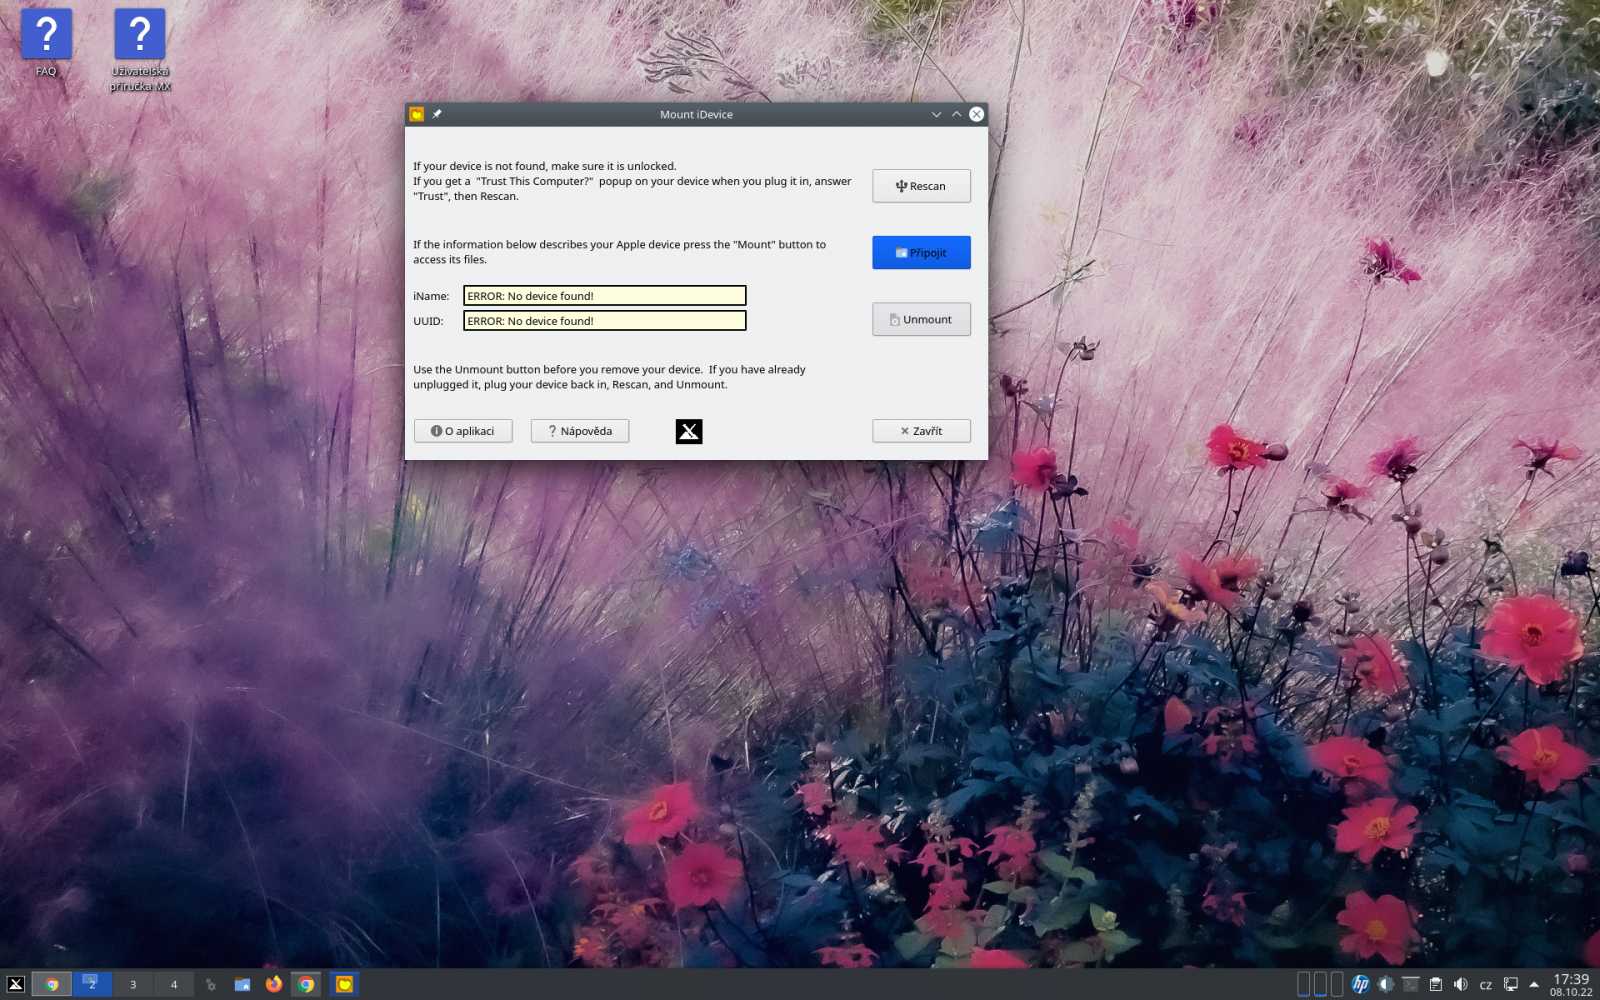The width and height of the screenshot is (1600, 1000).
Task: Click the terminal window tray icon
Action: (x=1411, y=984)
